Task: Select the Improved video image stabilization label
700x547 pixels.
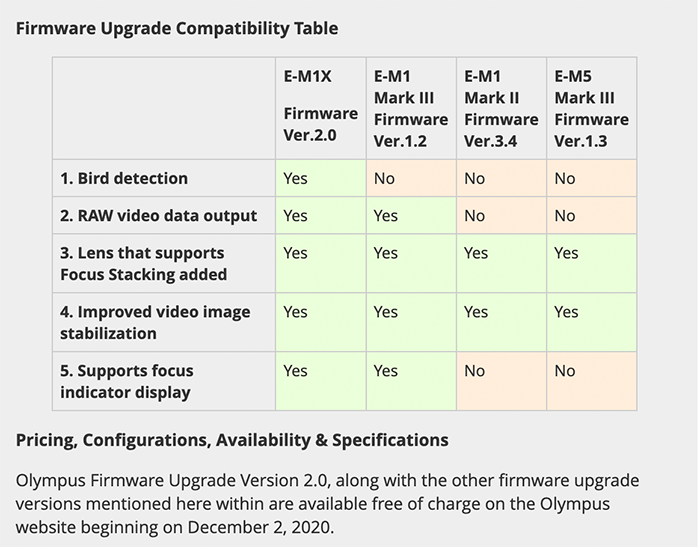Action: click(155, 322)
